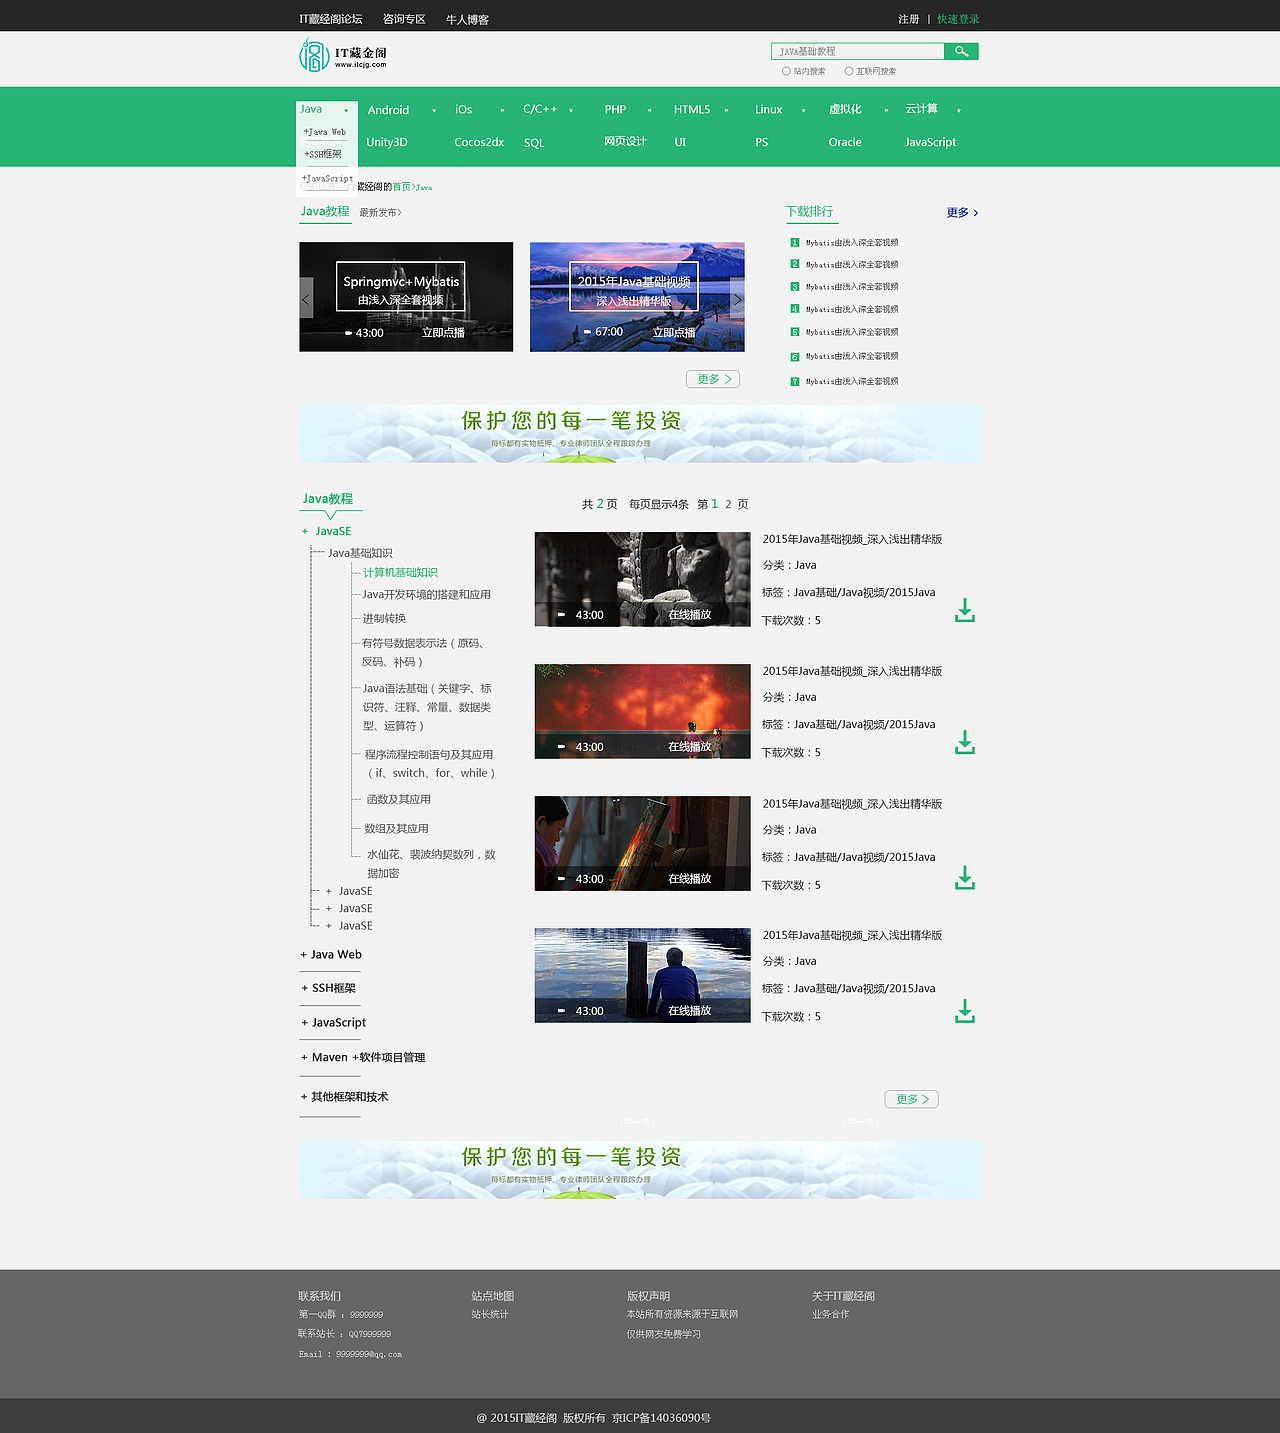This screenshot has height=1433, width=1280.
Task: Expand the Maven +软件项目管理 section
Action: pos(362,1057)
